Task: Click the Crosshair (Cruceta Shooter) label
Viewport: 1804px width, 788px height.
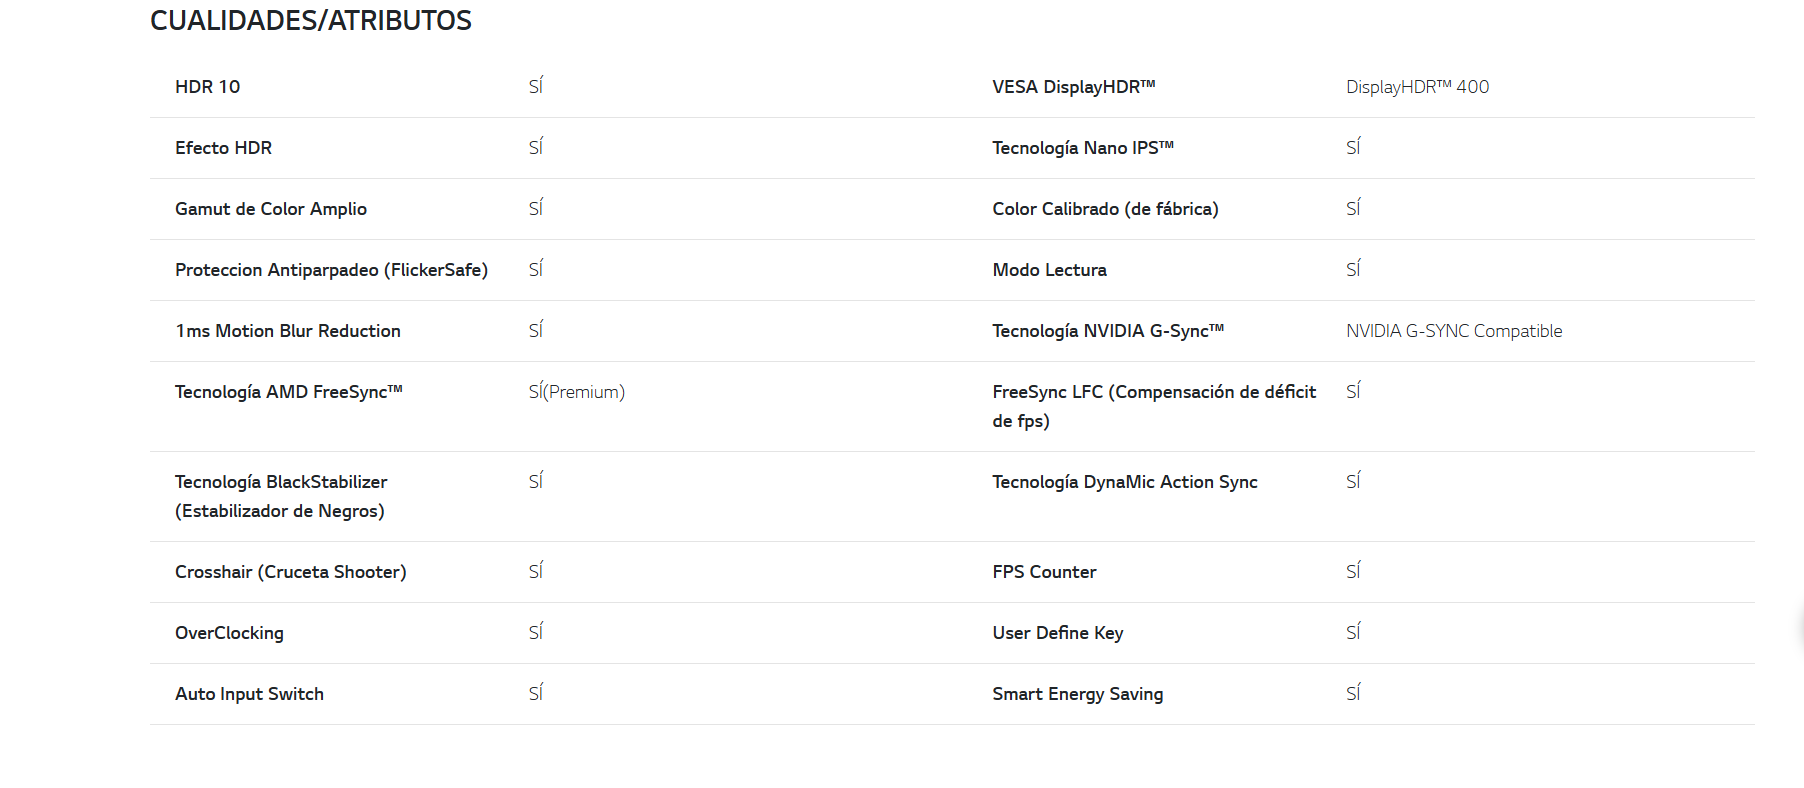Action: tap(290, 572)
